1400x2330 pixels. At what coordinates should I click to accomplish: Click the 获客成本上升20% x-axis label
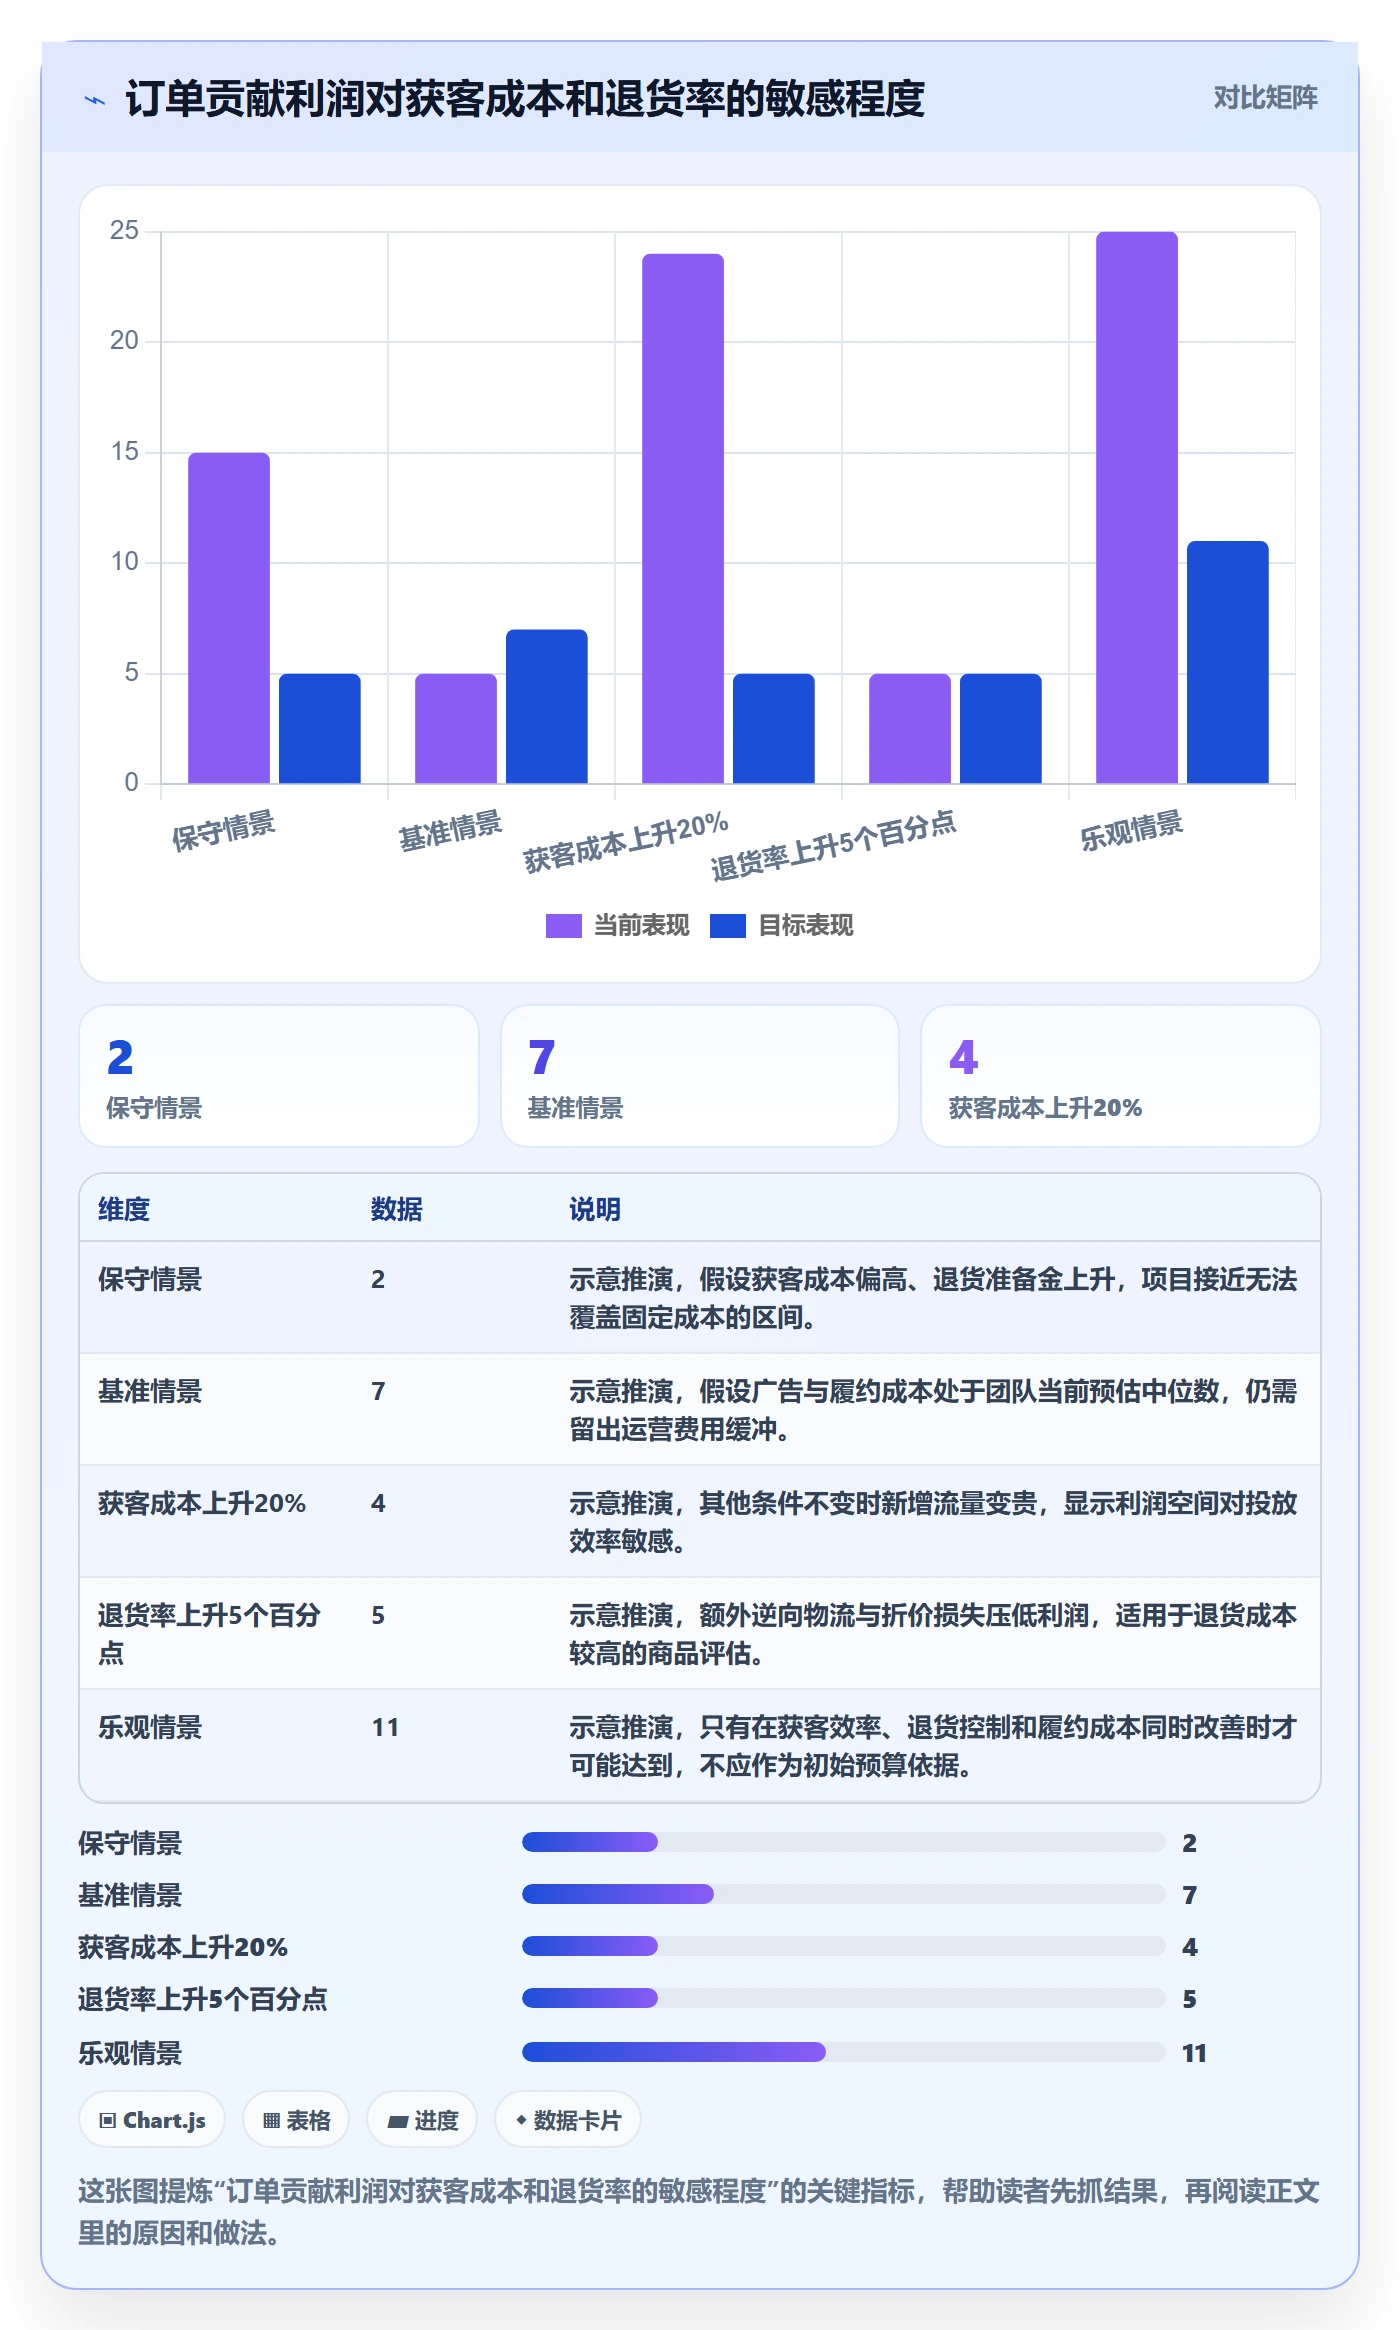click(x=626, y=842)
